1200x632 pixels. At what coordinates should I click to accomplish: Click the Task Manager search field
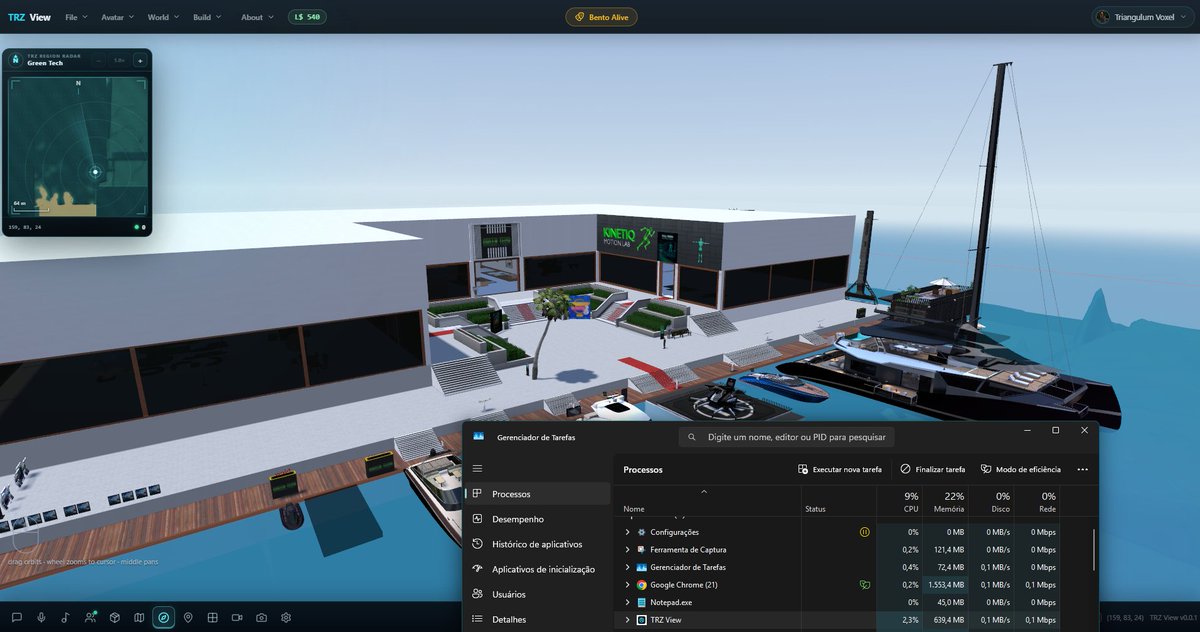[786, 437]
